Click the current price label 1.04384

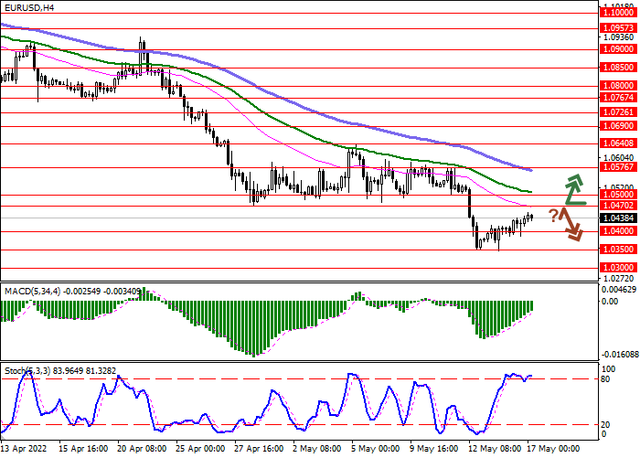tap(618, 218)
